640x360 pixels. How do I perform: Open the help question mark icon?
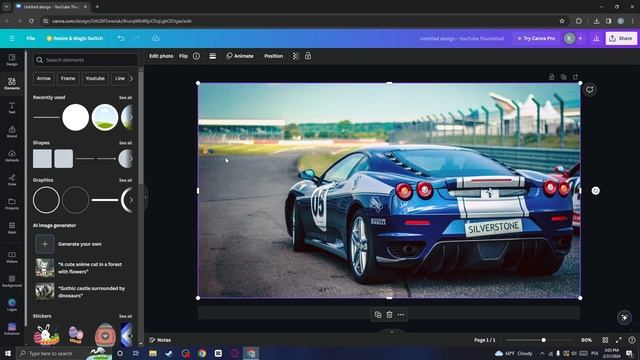632,340
